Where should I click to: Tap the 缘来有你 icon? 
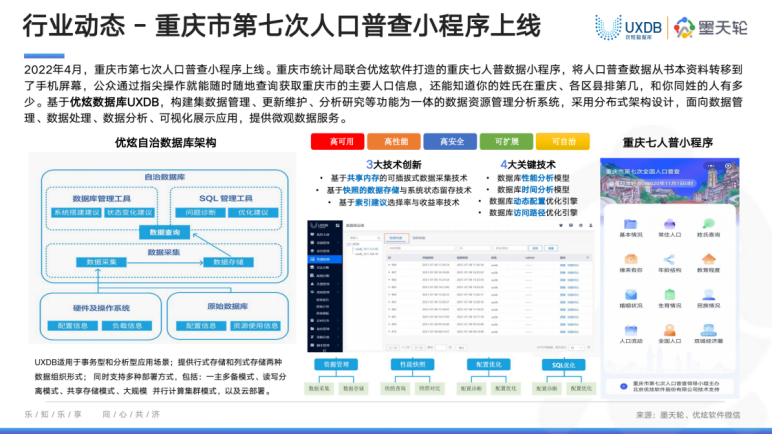tap(630, 259)
